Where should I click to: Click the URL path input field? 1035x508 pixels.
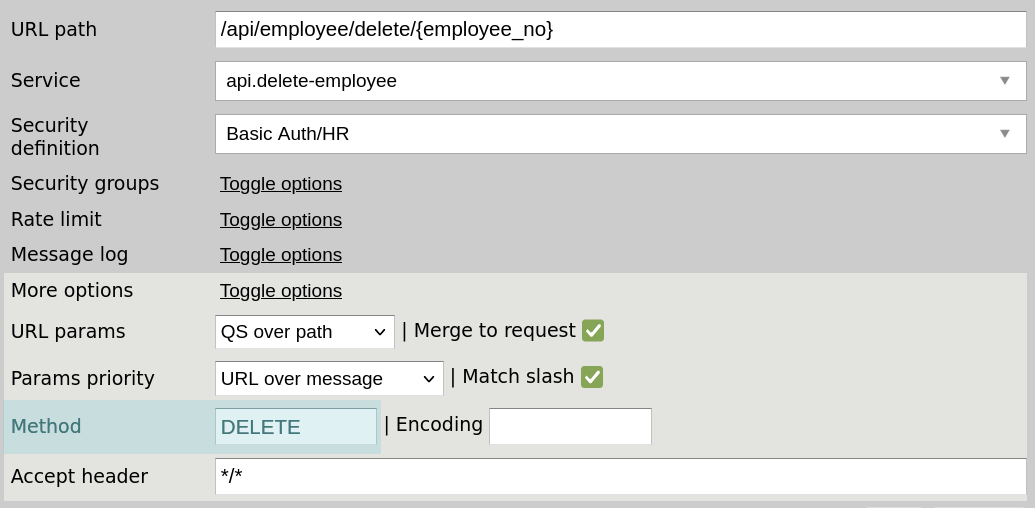pos(620,30)
